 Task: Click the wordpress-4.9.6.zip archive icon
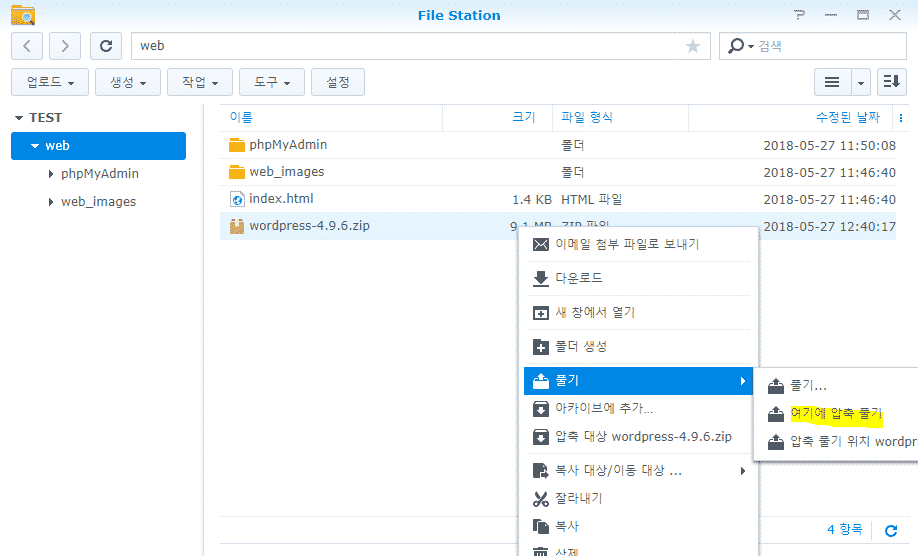[237, 226]
